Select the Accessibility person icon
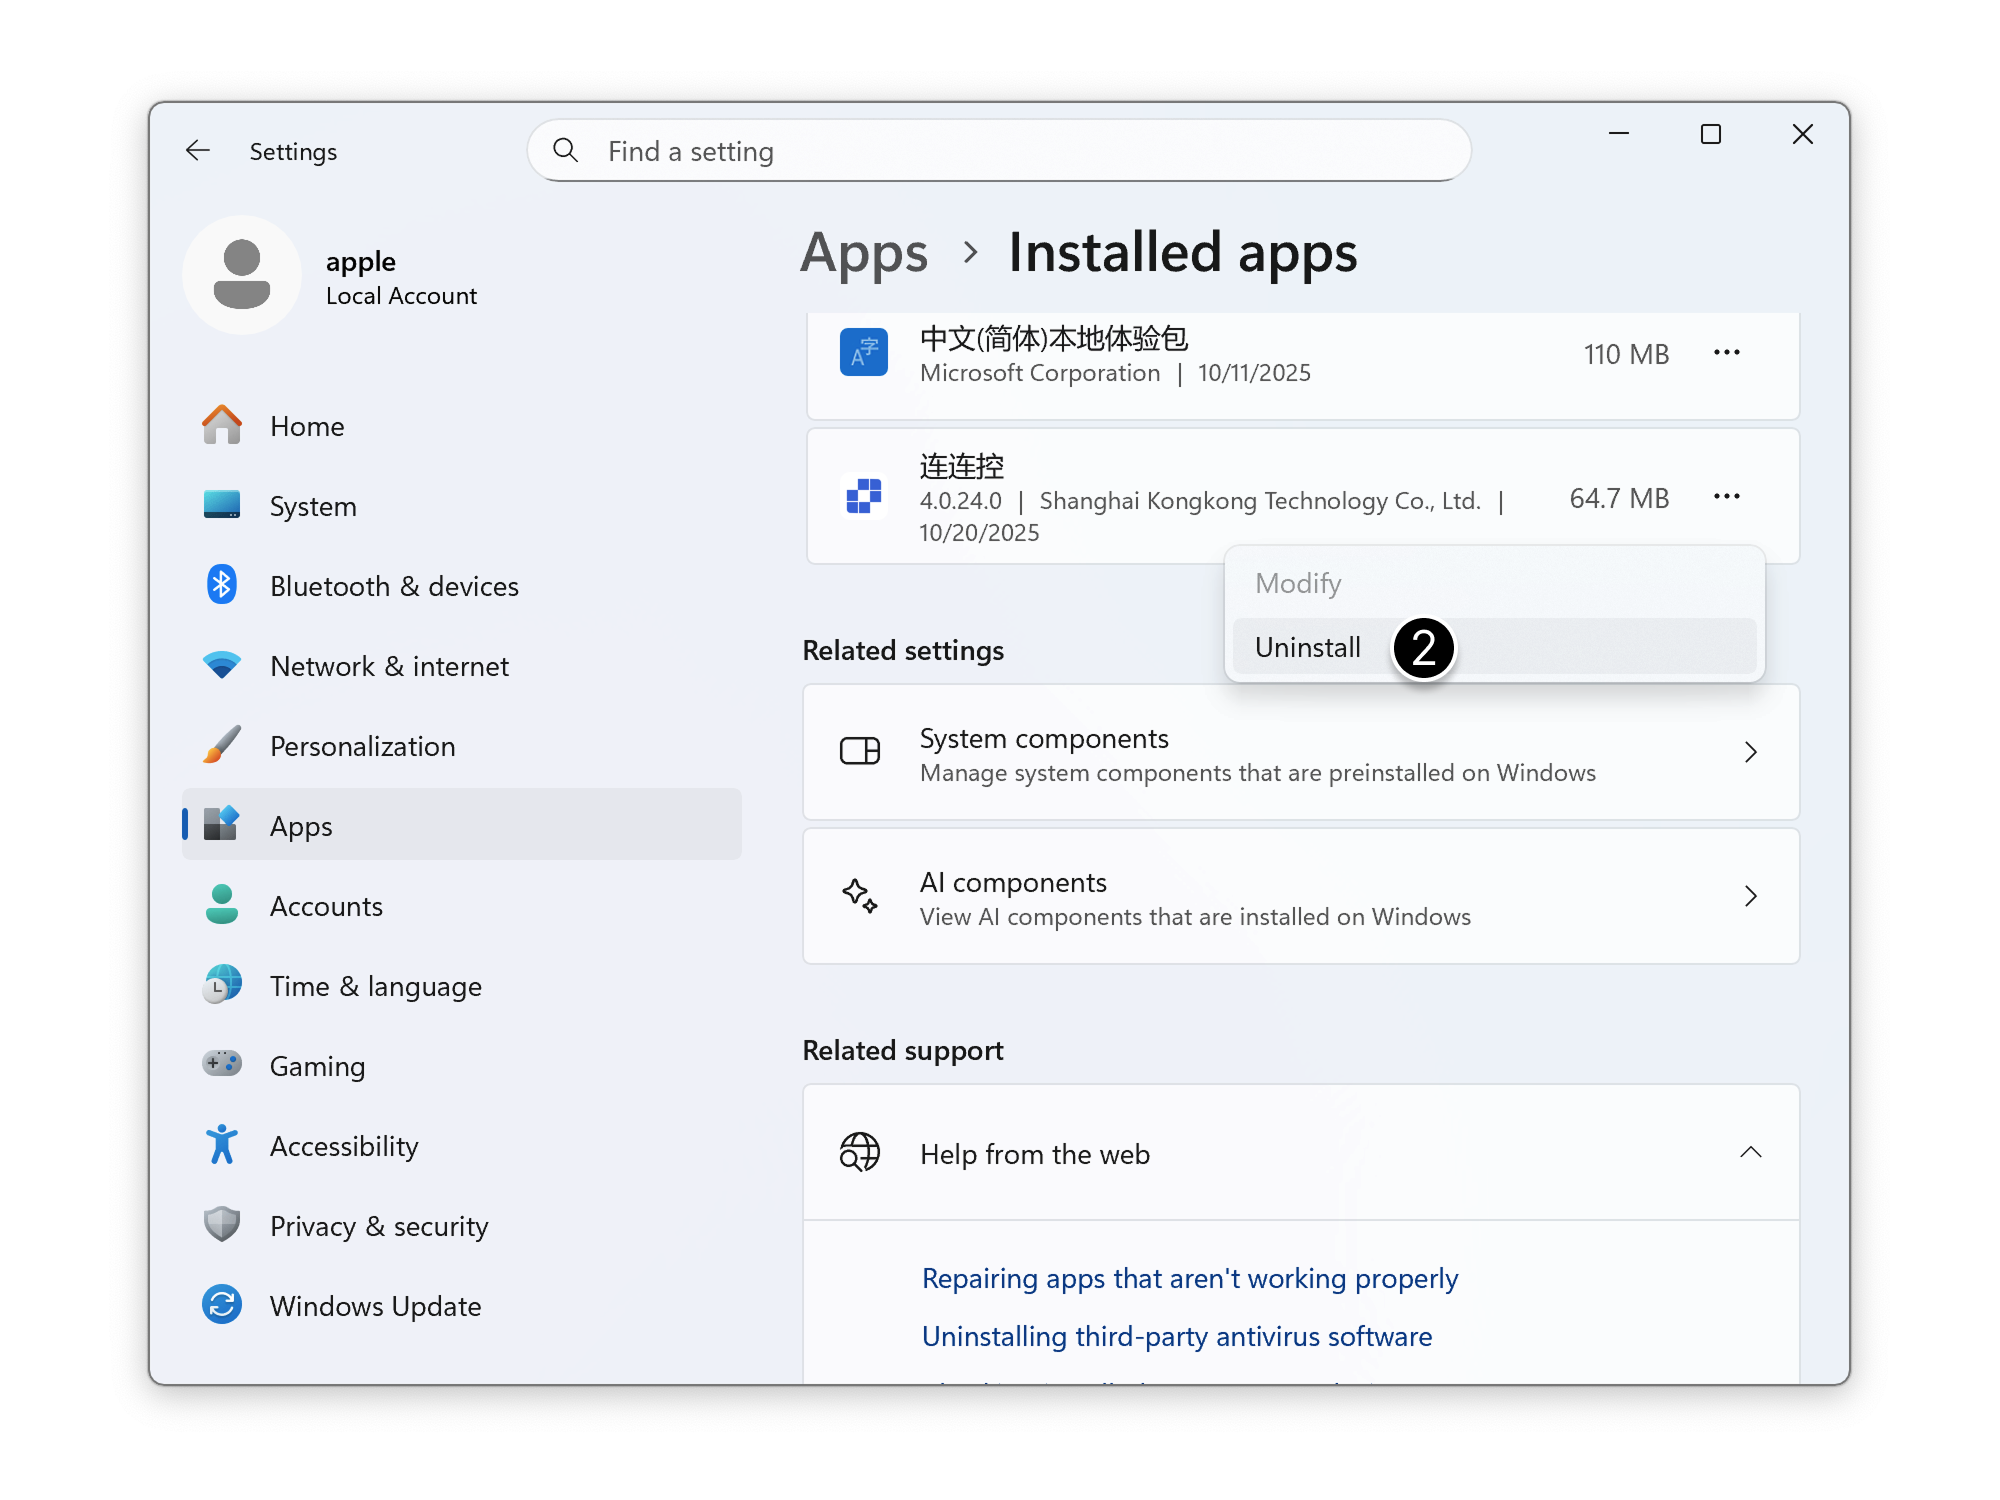Image resolution: width=2000 pixels, height=1500 pixels. tap(222, 1145)
